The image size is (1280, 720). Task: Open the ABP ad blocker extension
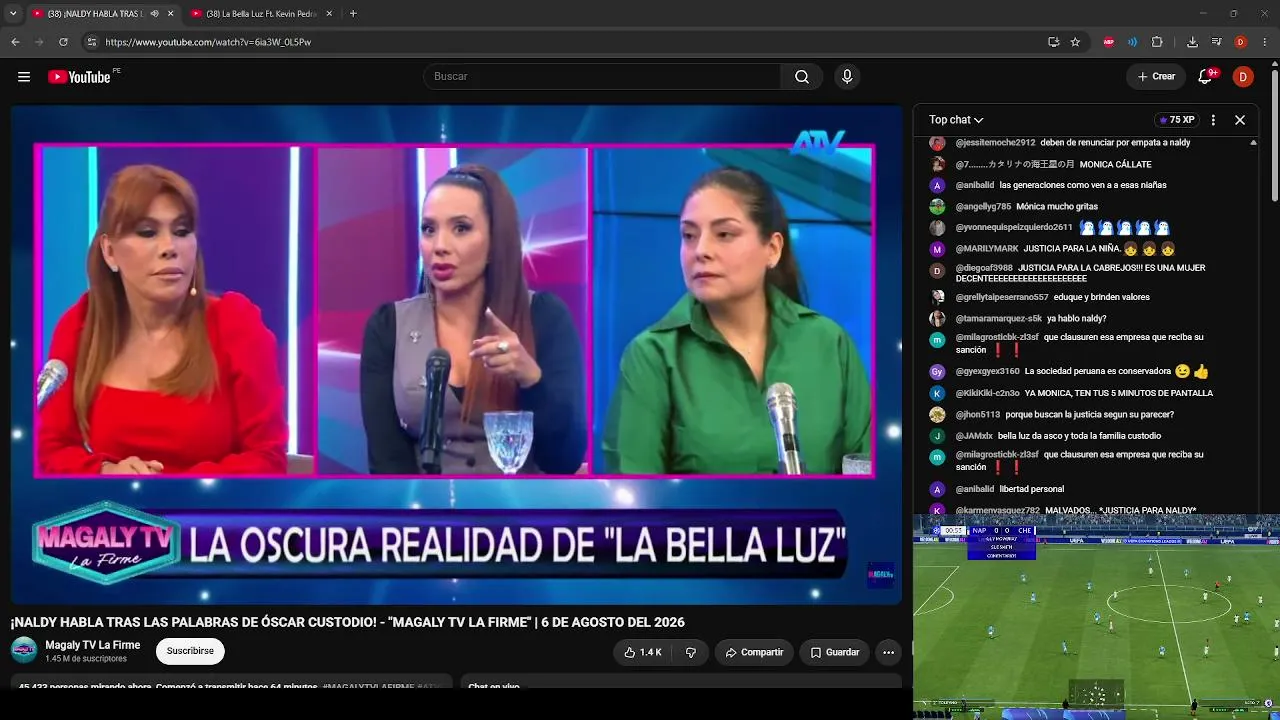[x=1109, y=42]
